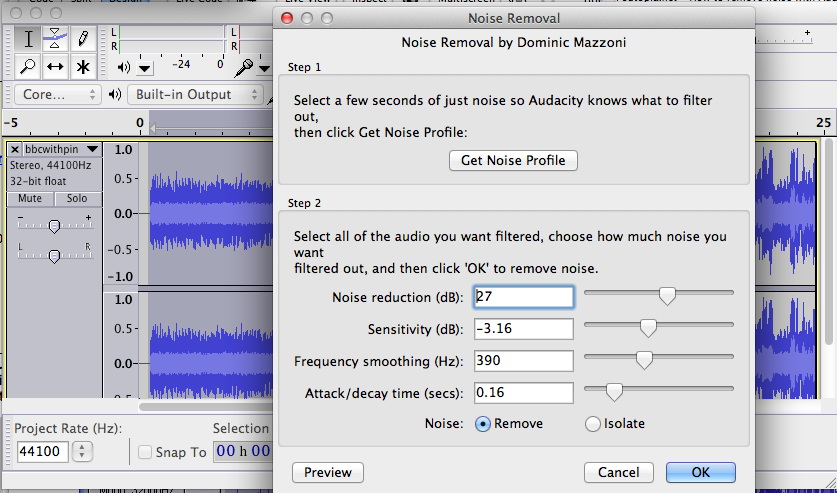Enable the Snap To checkbox
This screenshot has width=837, height=493.
(144, 452)
